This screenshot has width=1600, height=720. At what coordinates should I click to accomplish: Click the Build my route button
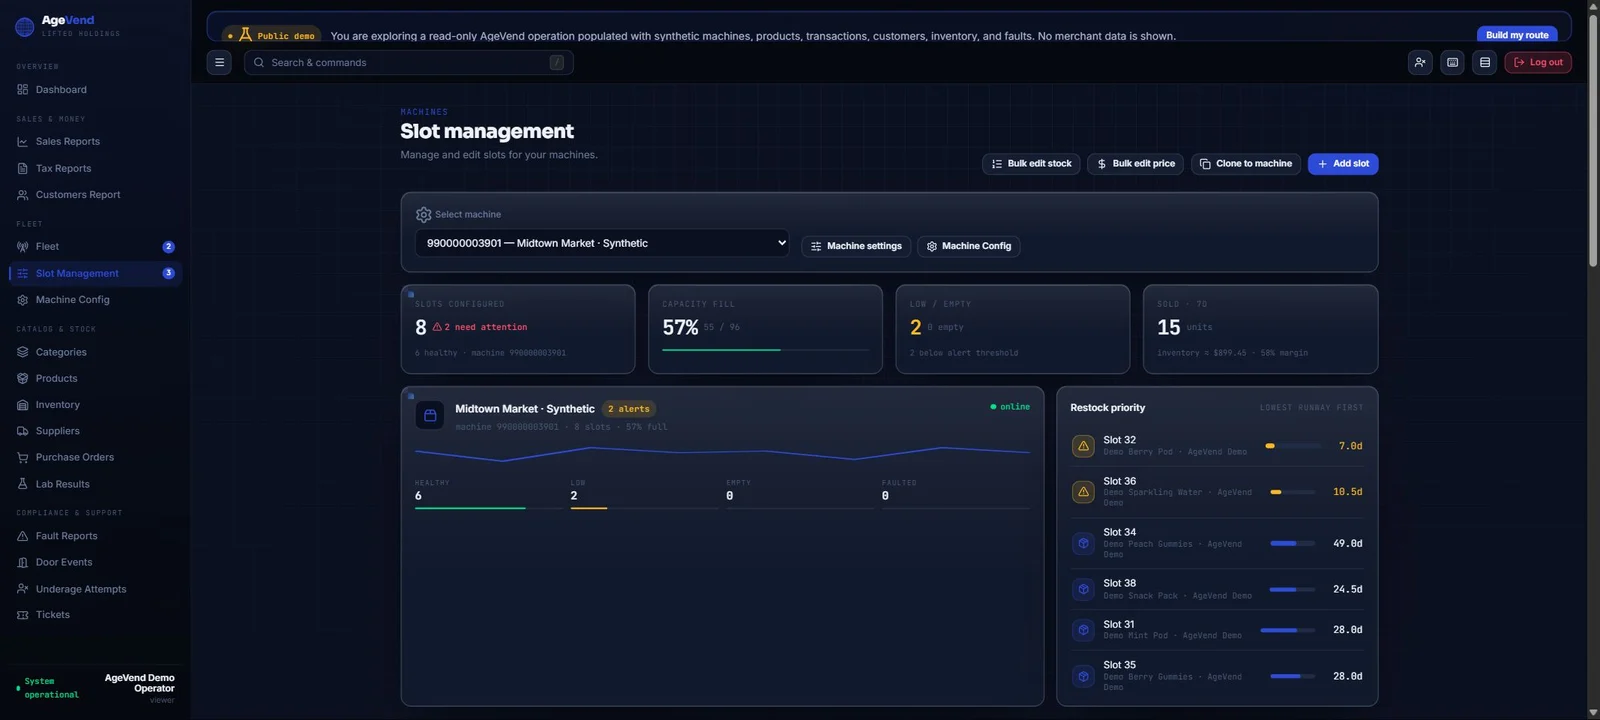(x=1517, y=35)
